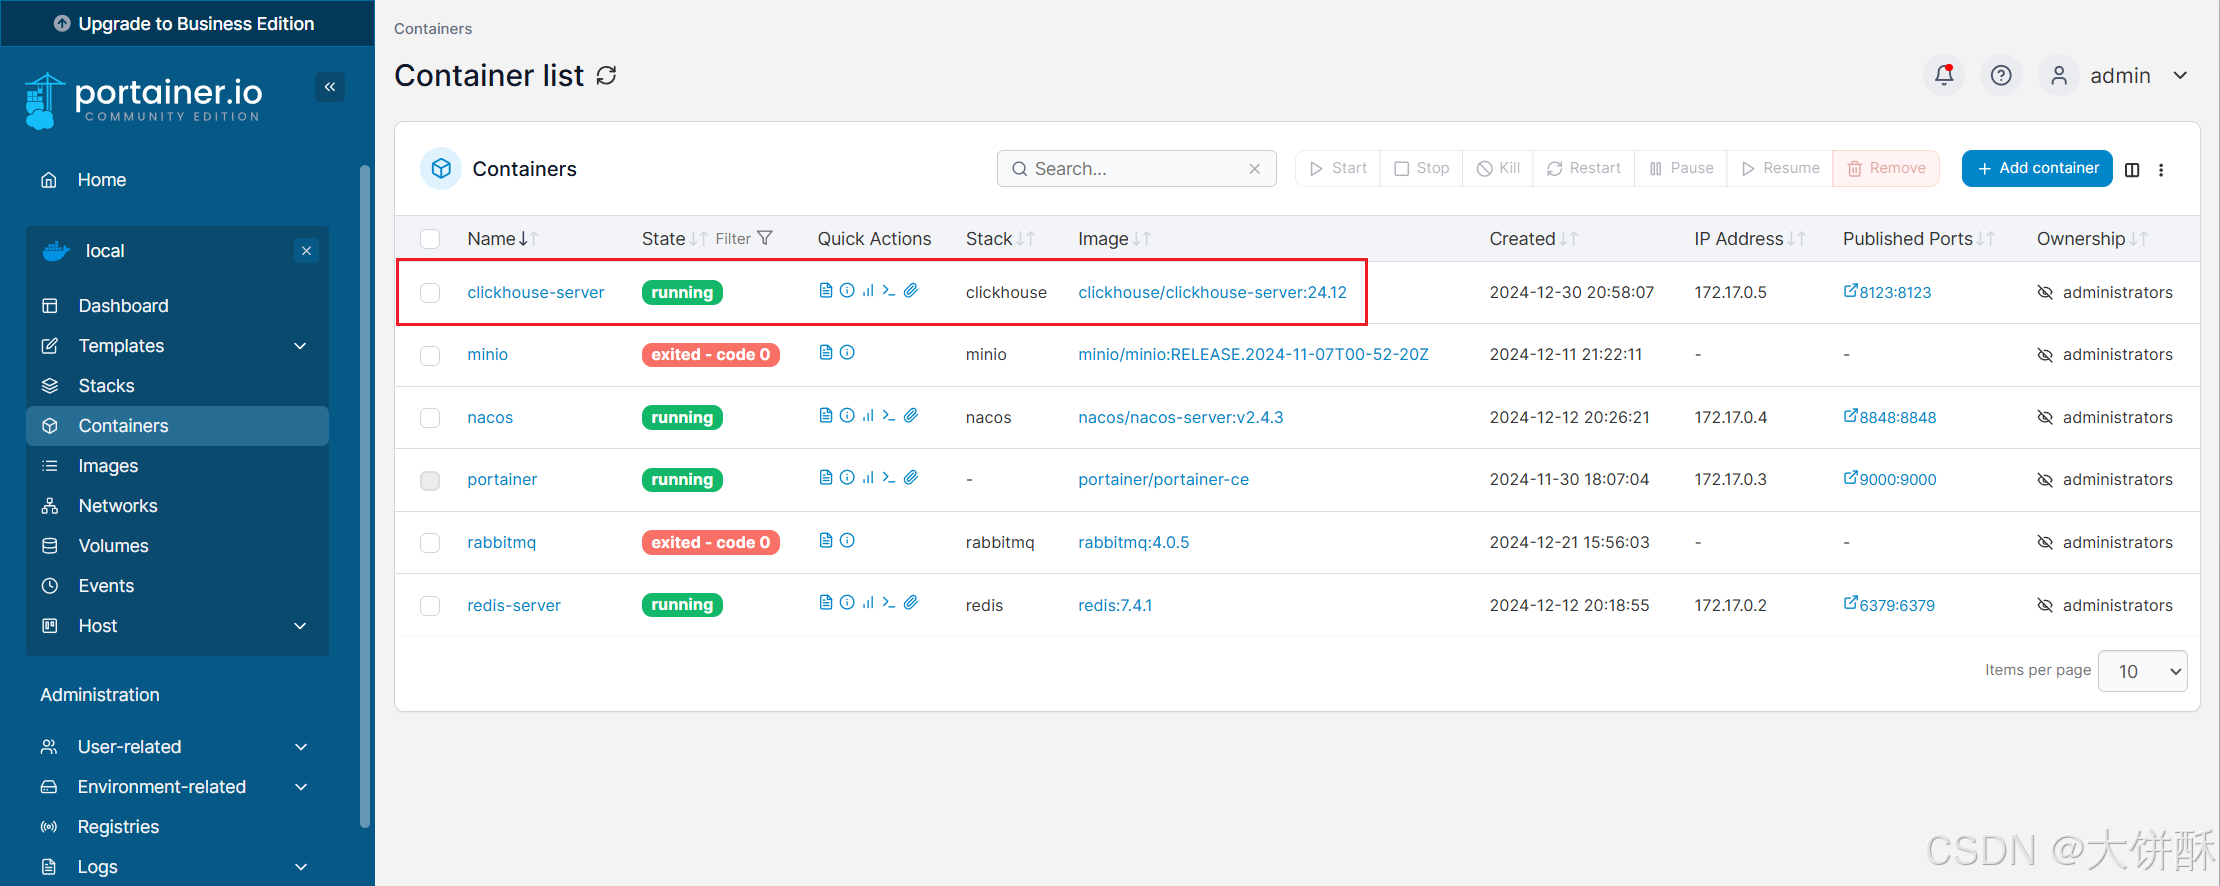2220x886 pixels.
Task: Sort containers by Name column
Action: (x=502, y=239)
